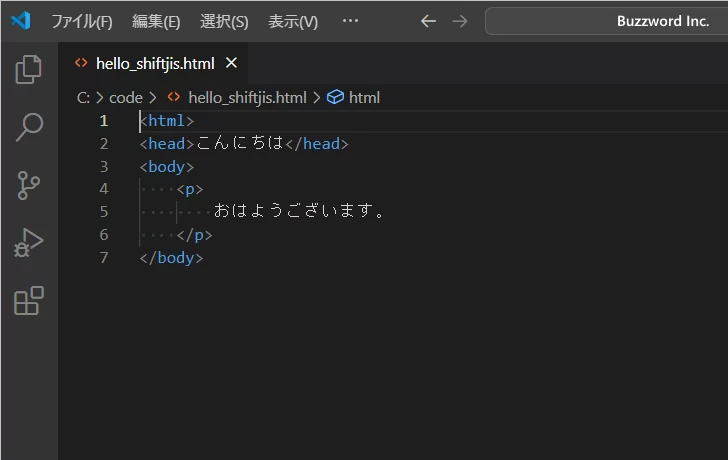This screenshot has width=728, height=460.
Task: Click the opening <head> tag
Action: click(x=167, y=144)
